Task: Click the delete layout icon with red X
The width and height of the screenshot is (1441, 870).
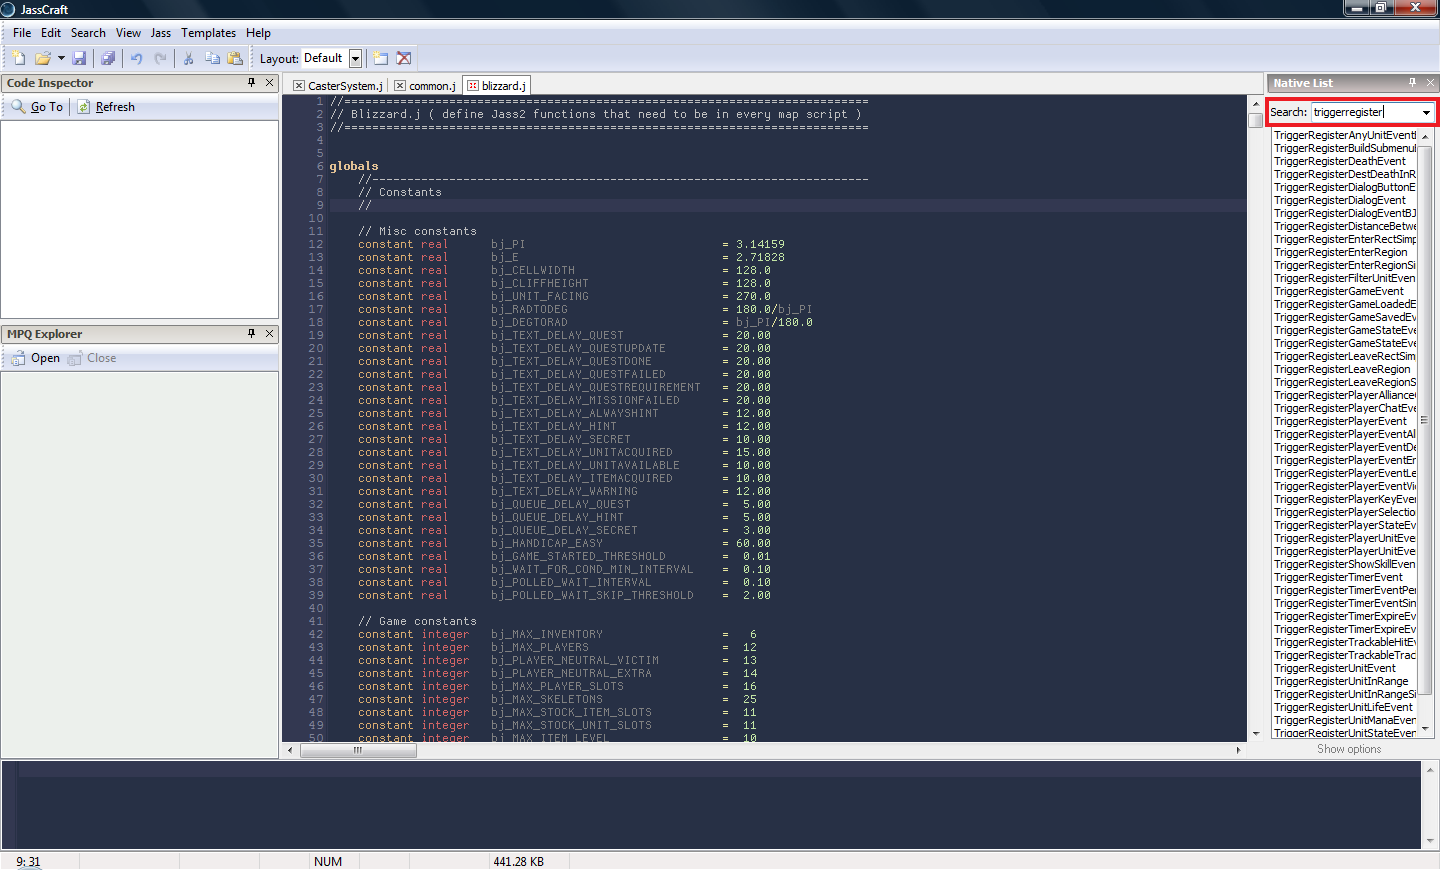Action: 404,59
